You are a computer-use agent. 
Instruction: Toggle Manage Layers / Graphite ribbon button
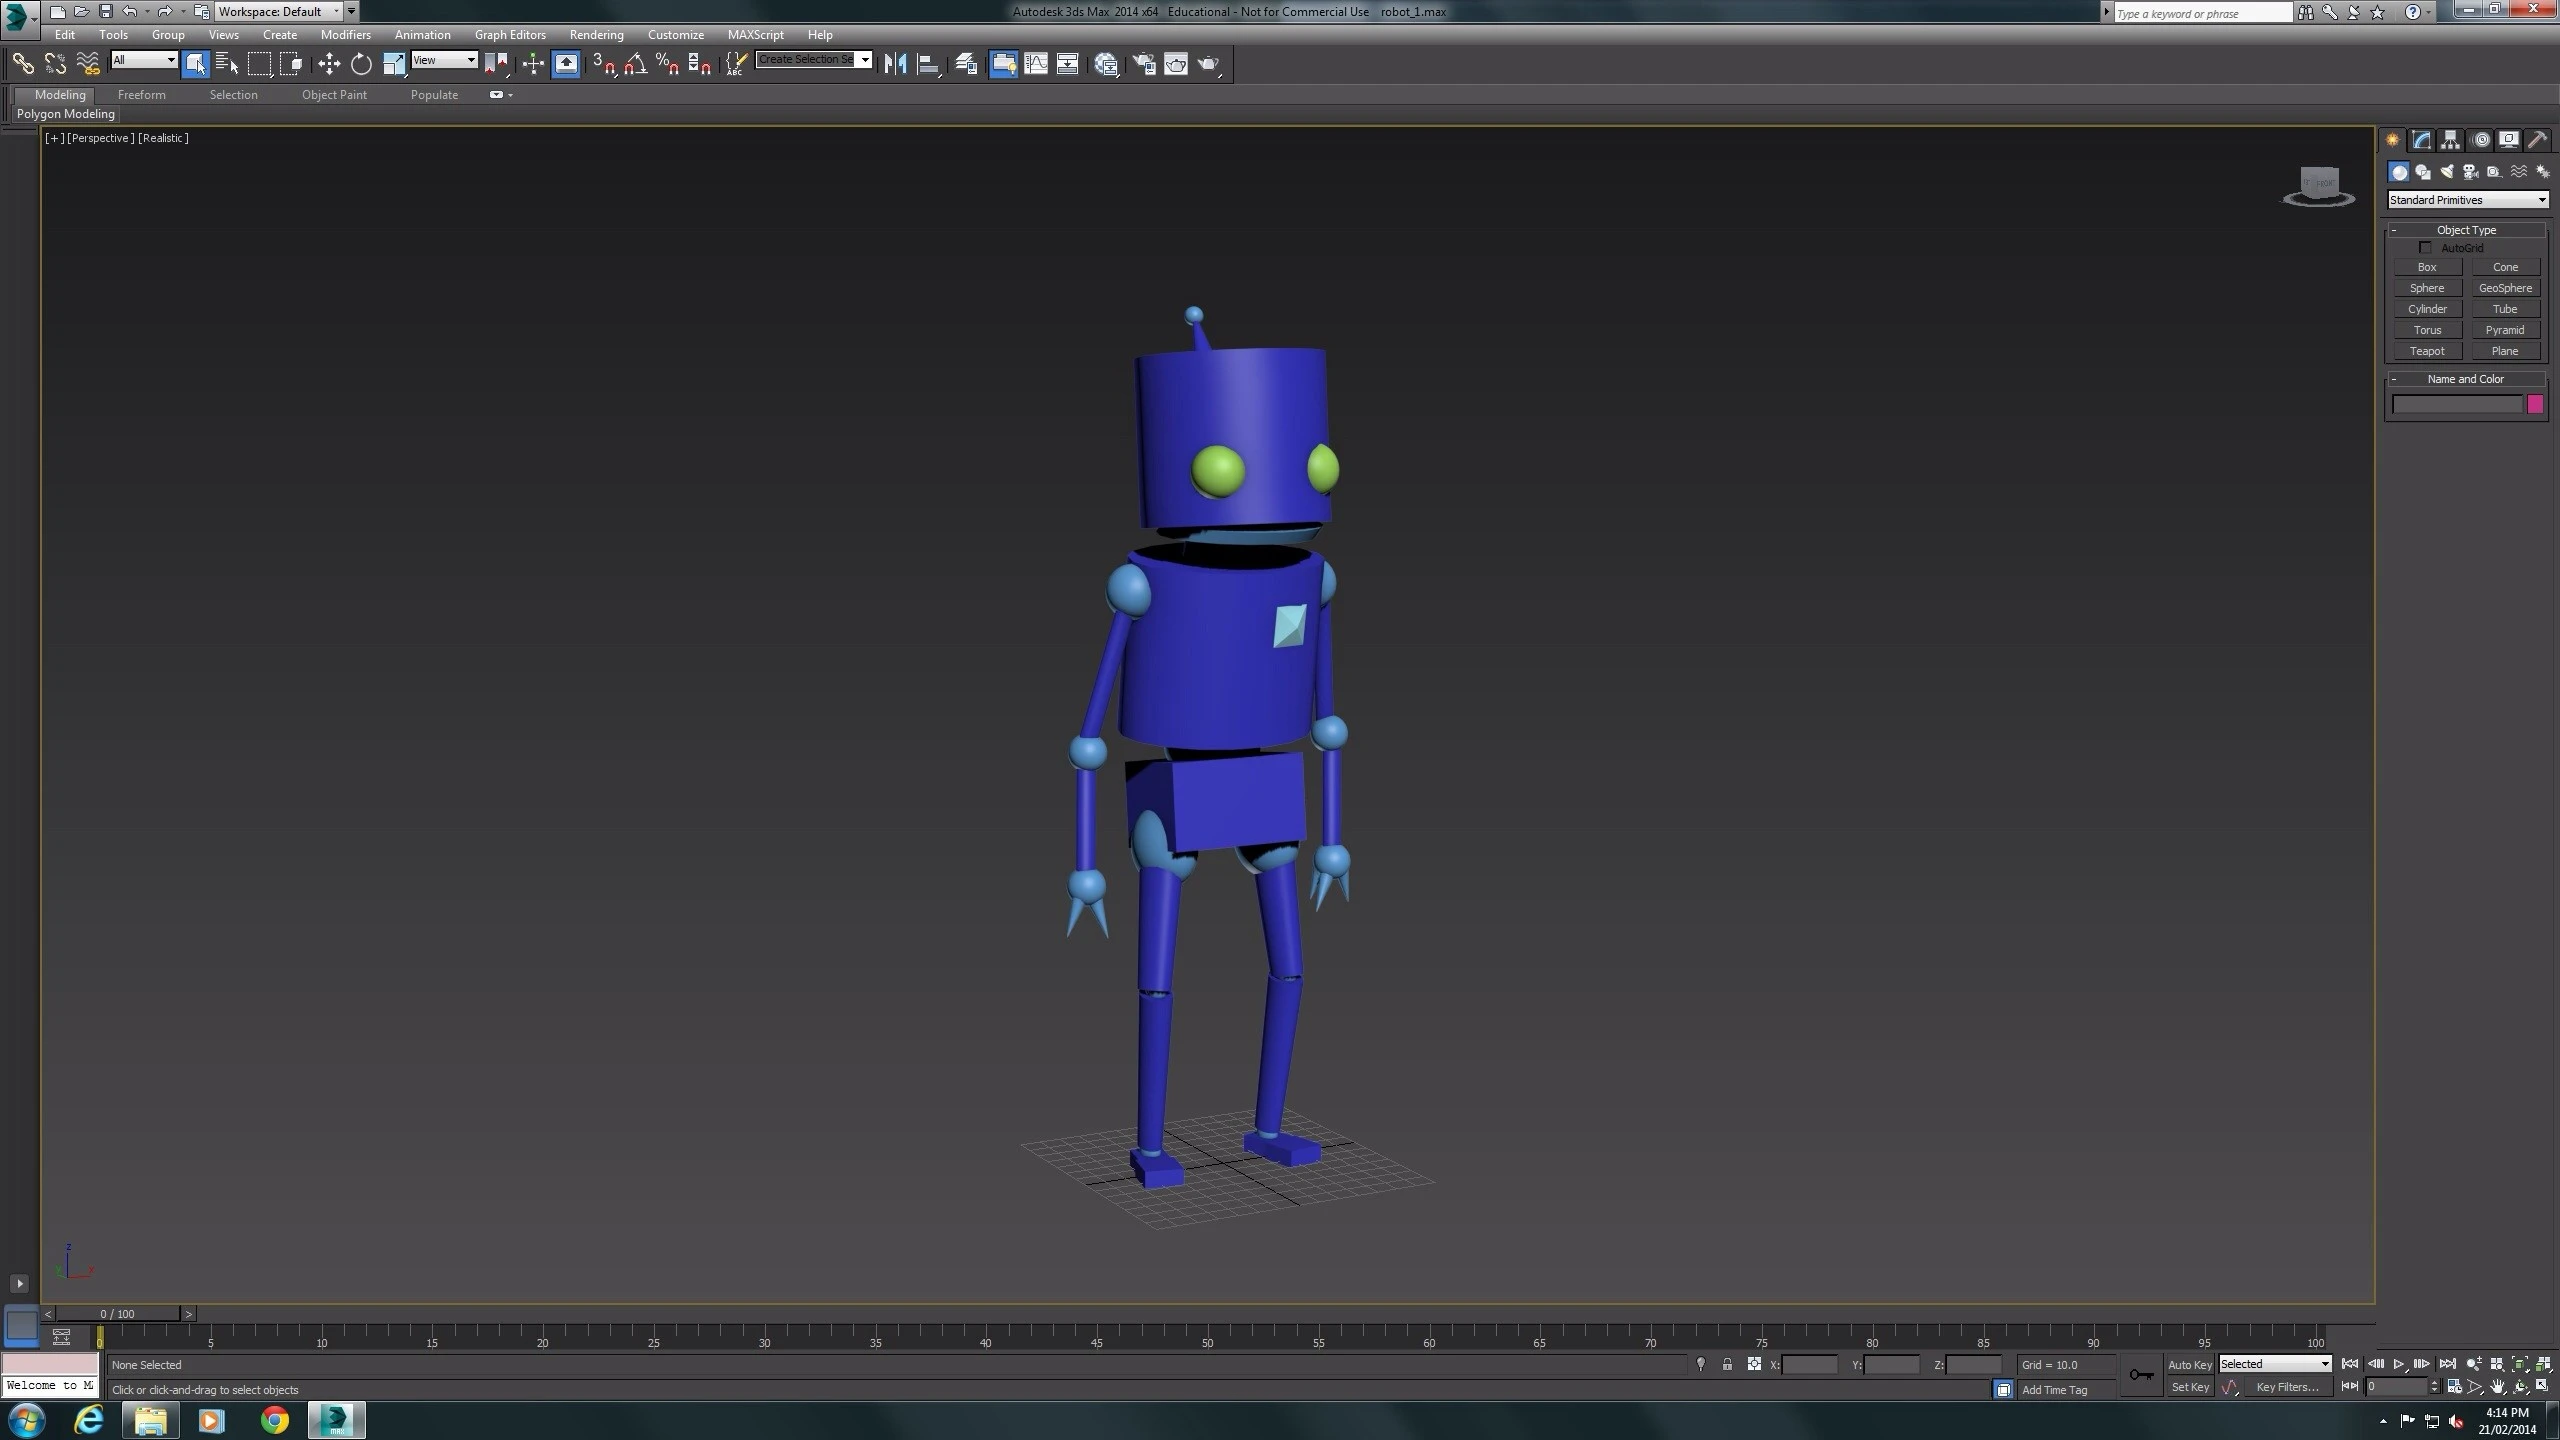click(1002, 64)
